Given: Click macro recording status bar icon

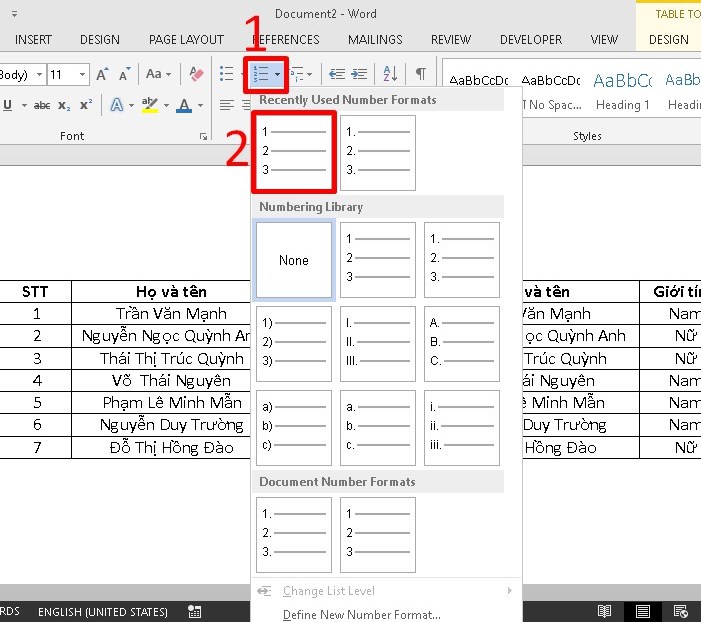Looking at the screenshot, I should 194,611.
